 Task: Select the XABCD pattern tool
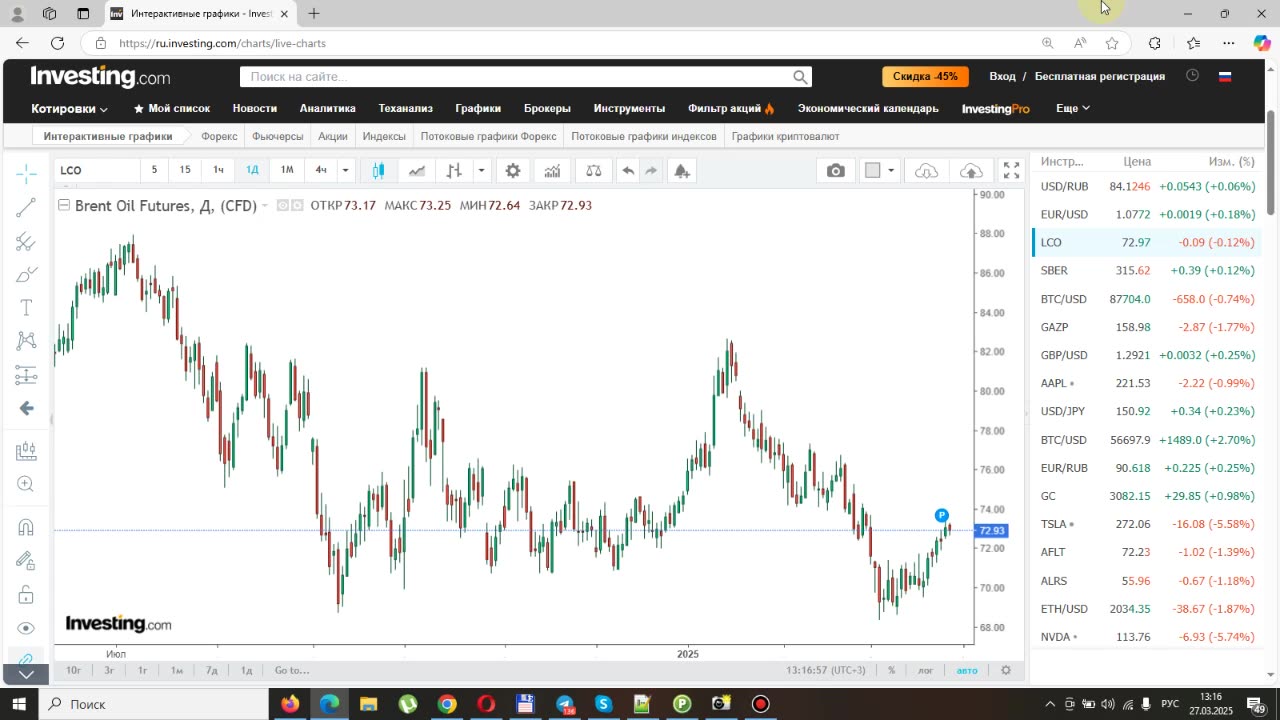[x=26, y=341]
